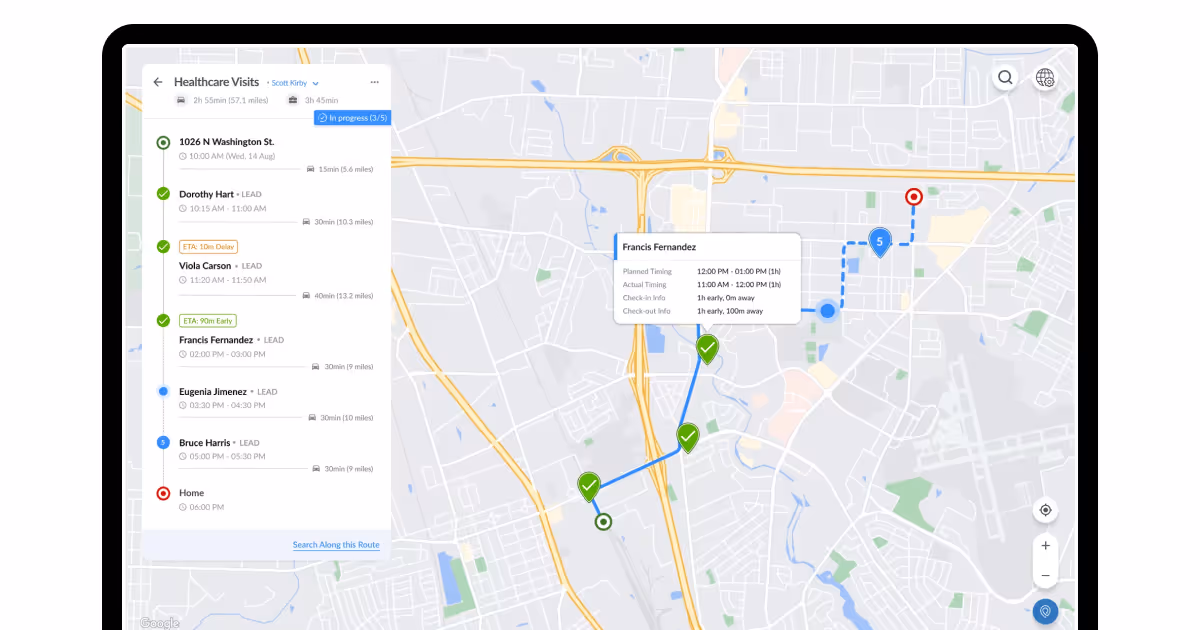Open the three-dot more options menu
This screenshot has width=1200, height=630.
[374, 82]
